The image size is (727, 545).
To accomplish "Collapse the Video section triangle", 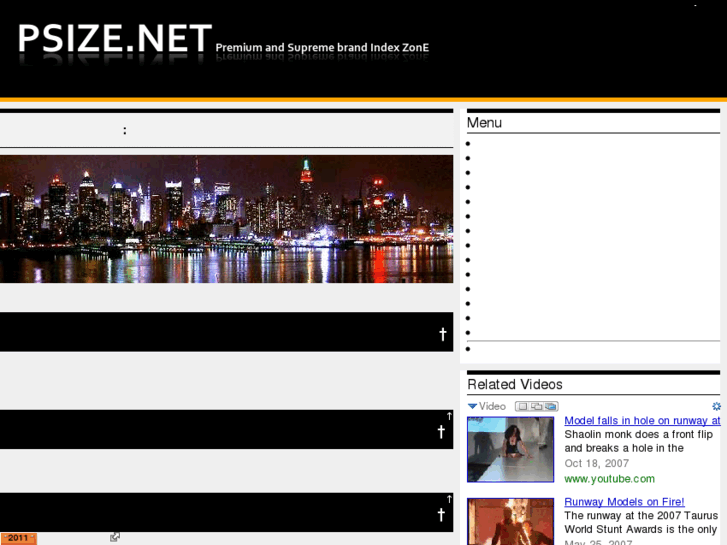I will click(x=472, y=406).
